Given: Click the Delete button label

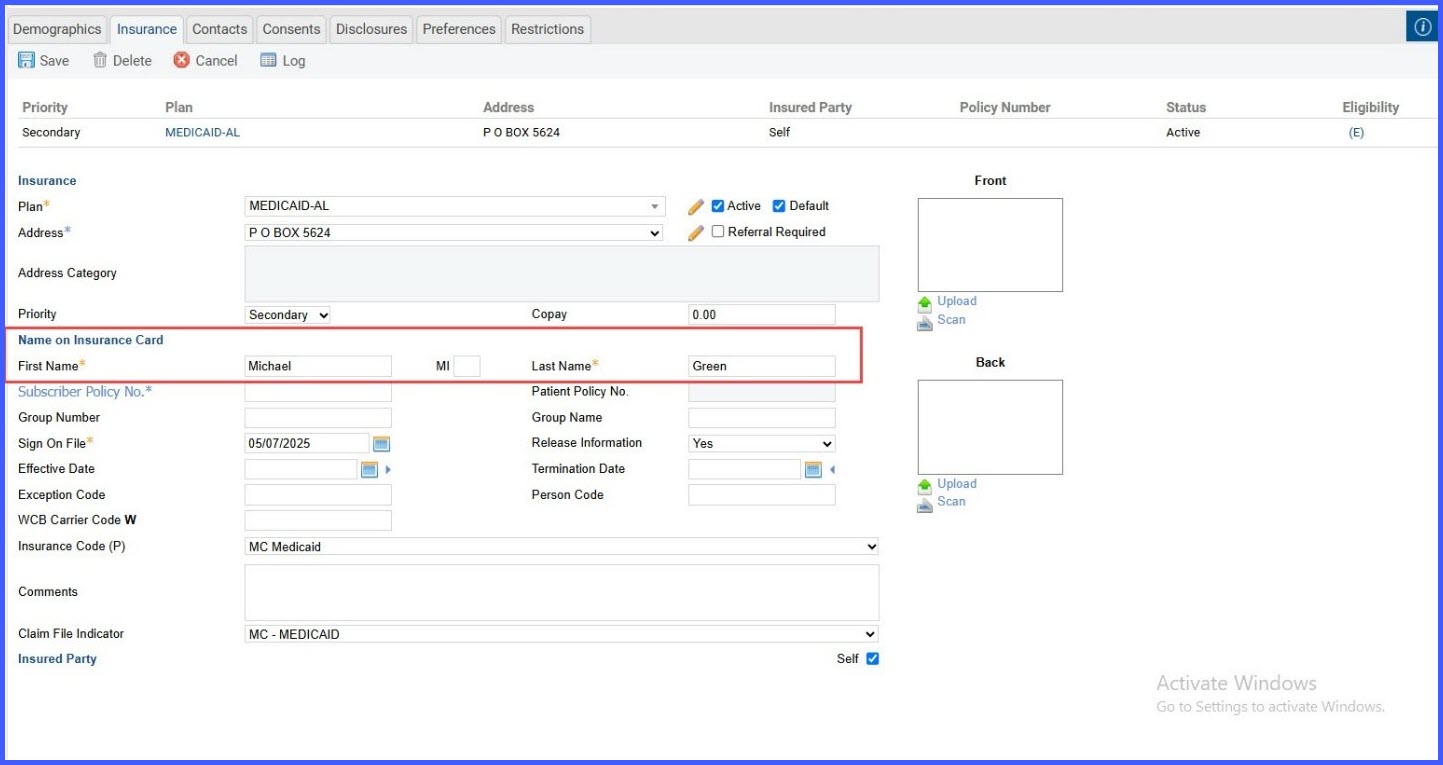Looking at the screenshot, I should click(x=132, y=61).
